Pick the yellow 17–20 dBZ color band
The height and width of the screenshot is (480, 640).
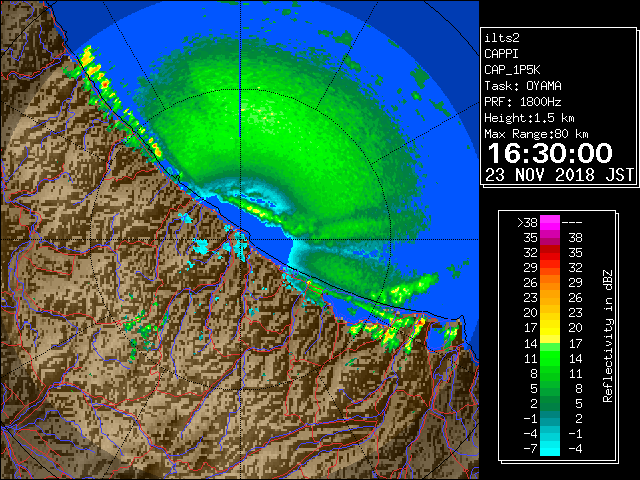pyautogui.click(x=550, y=328)
